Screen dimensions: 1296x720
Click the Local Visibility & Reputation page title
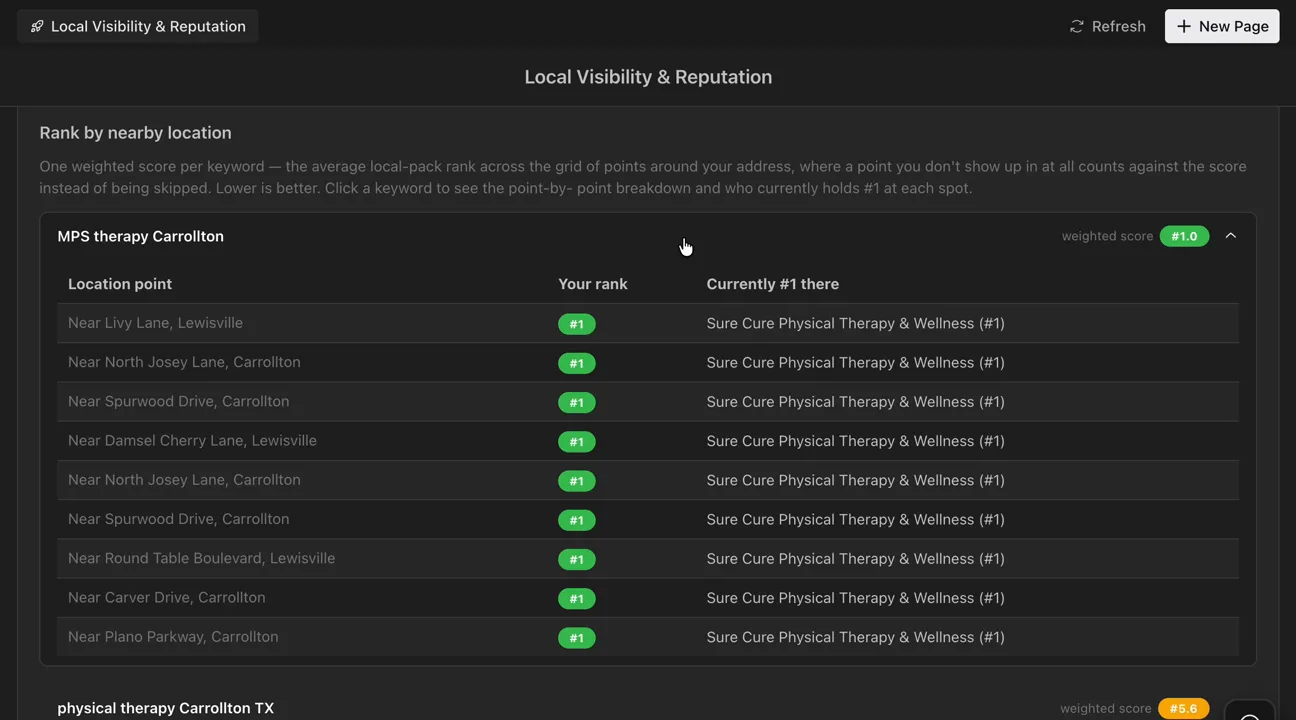(x=648, y=77)
